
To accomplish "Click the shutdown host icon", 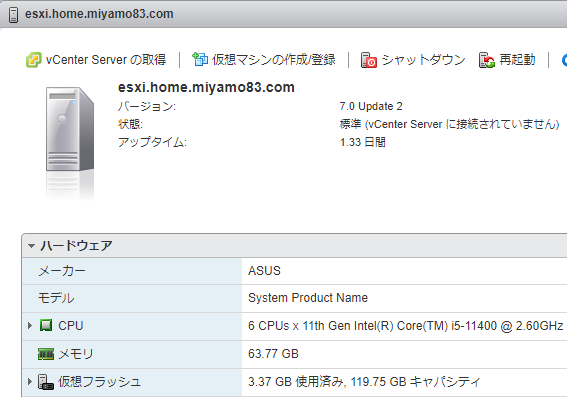I will pos(369,60).
